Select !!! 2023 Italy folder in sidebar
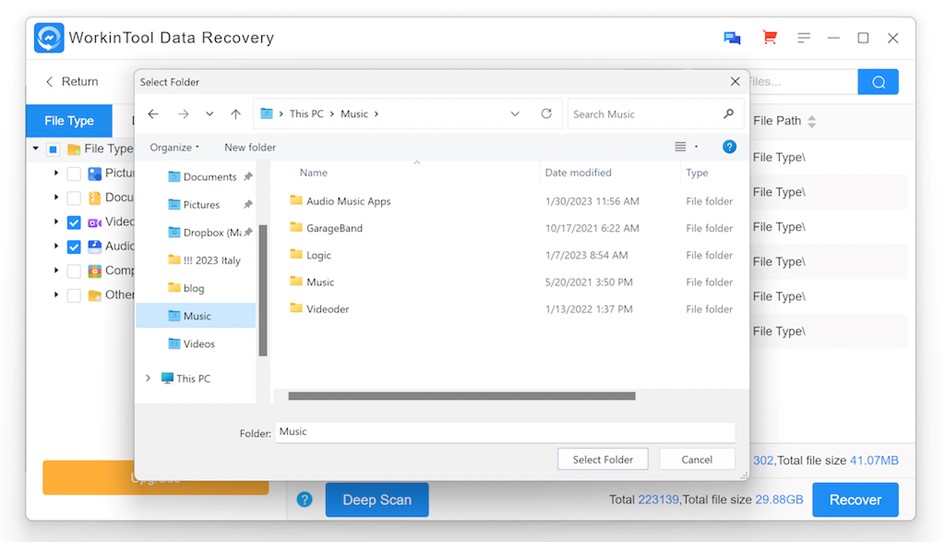Image resolution: width=945 pixels, height=542 pixels. pyautogui.click(x=204, y=260)
